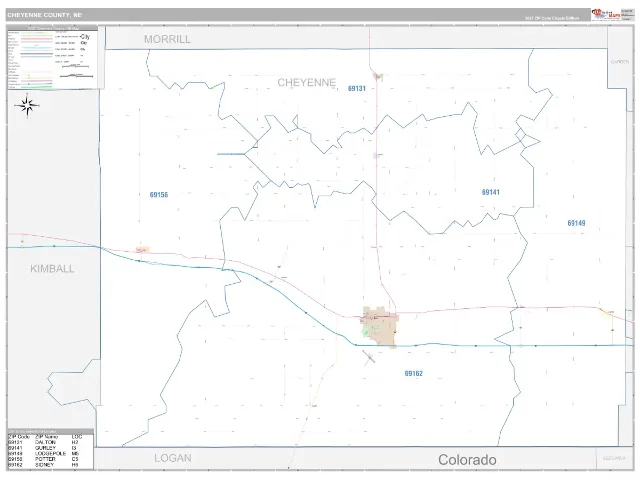Click the edition text in the title bar

[552, 18]
